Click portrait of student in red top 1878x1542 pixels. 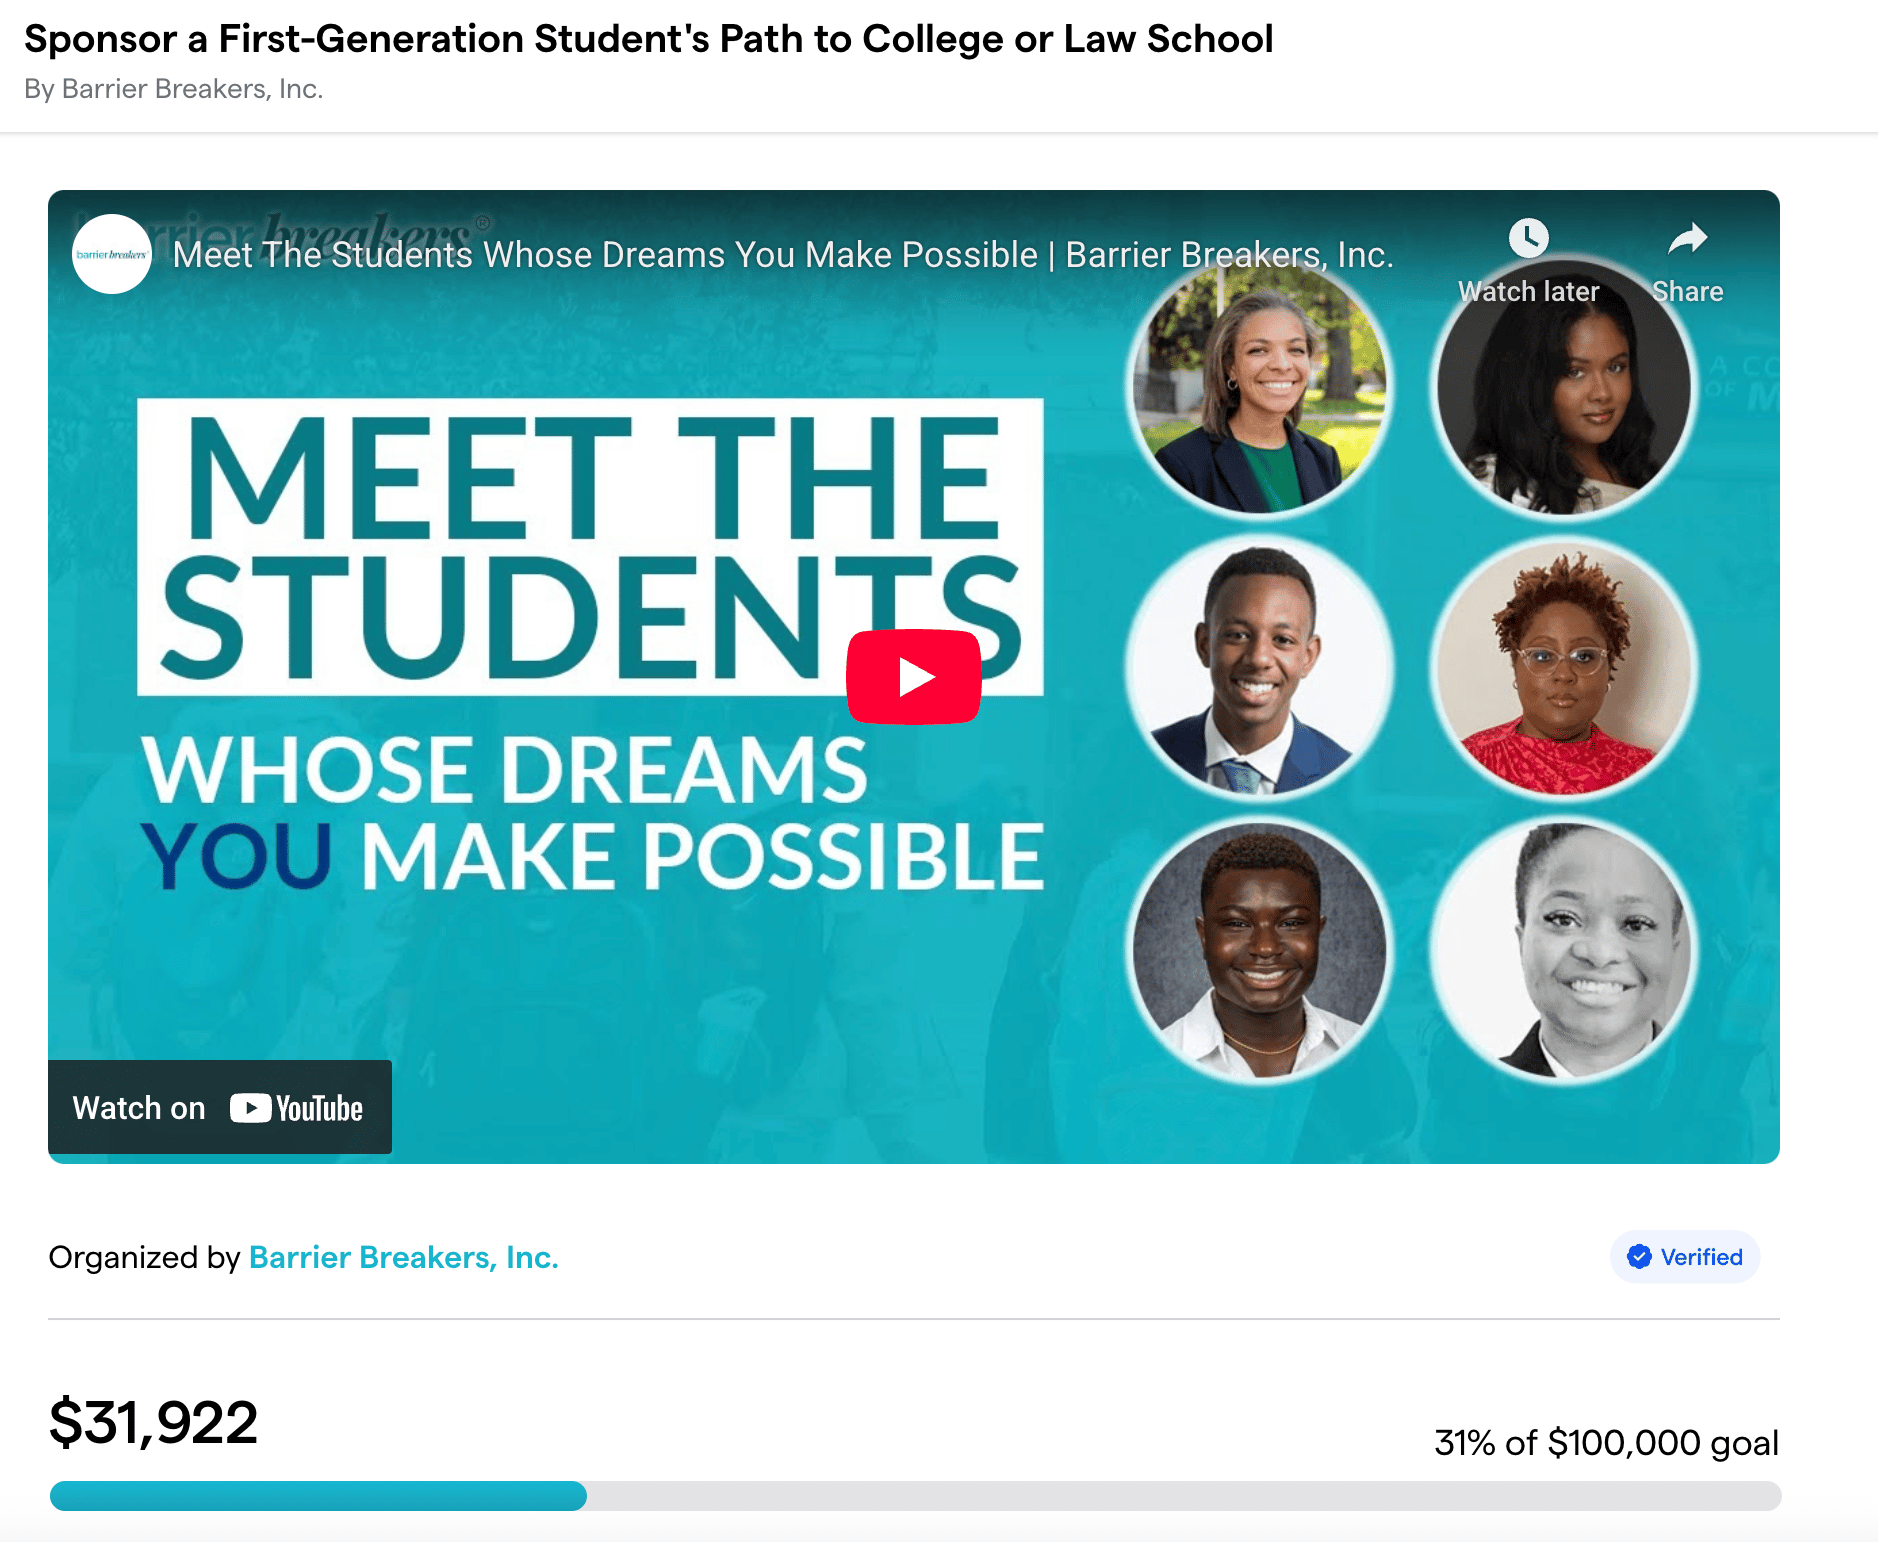(1563, 670)
